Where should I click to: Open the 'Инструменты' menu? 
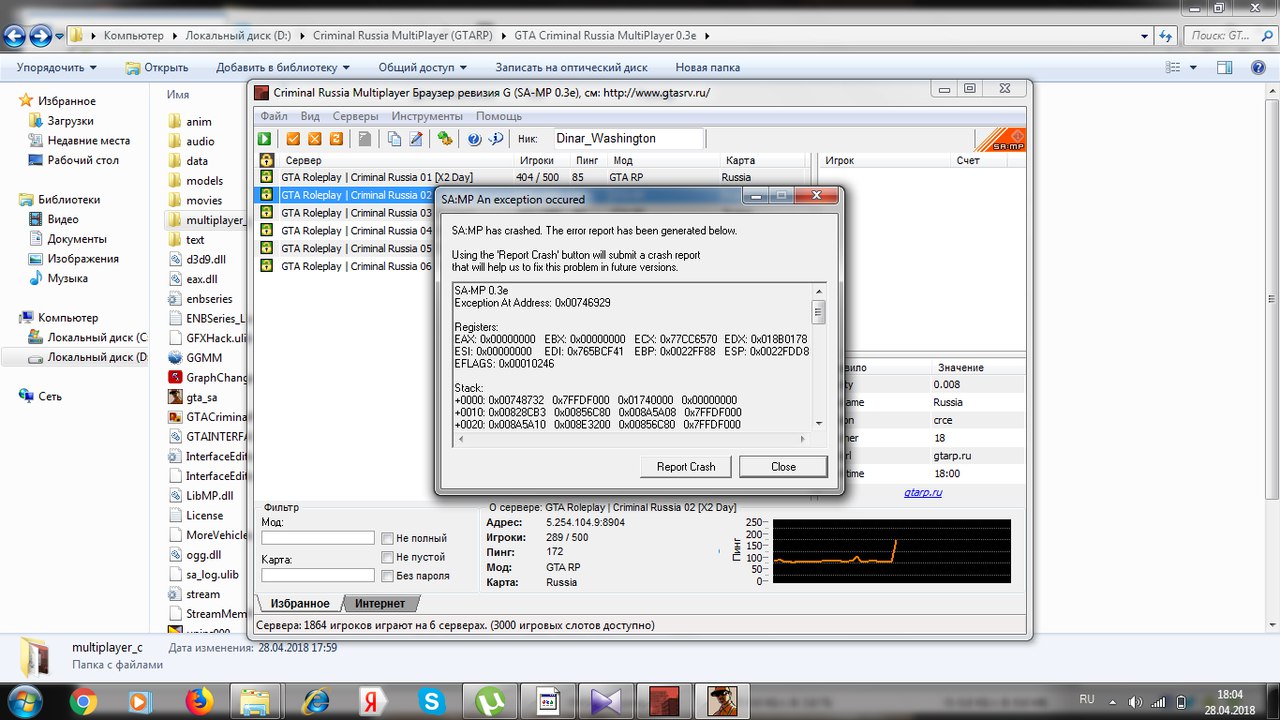tap(427, 116)
